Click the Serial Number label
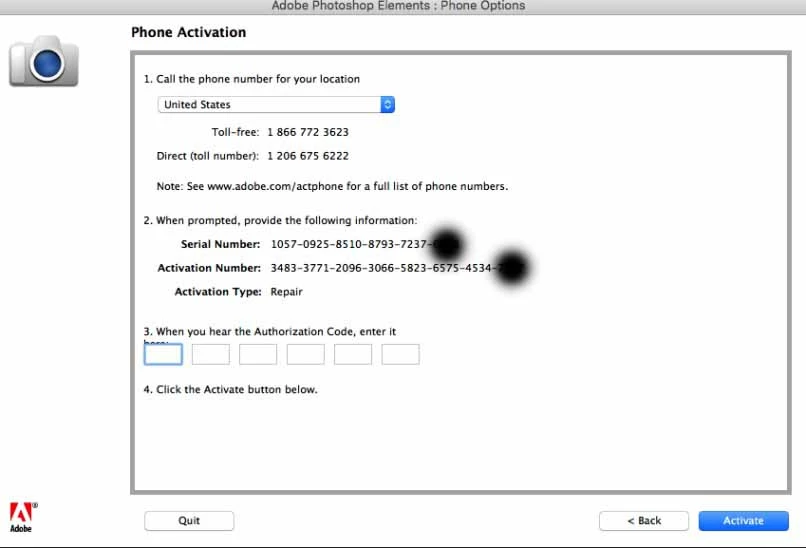 tap(221, 244)
